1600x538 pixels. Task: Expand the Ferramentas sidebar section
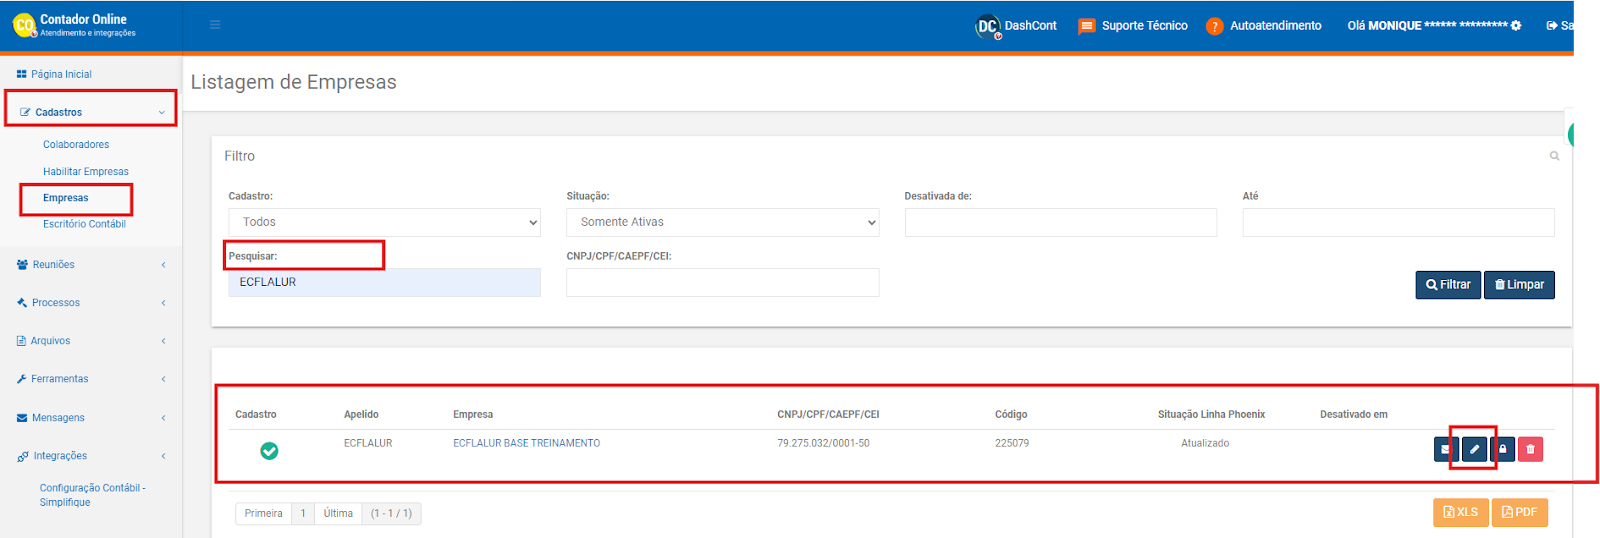coord(91,379)
